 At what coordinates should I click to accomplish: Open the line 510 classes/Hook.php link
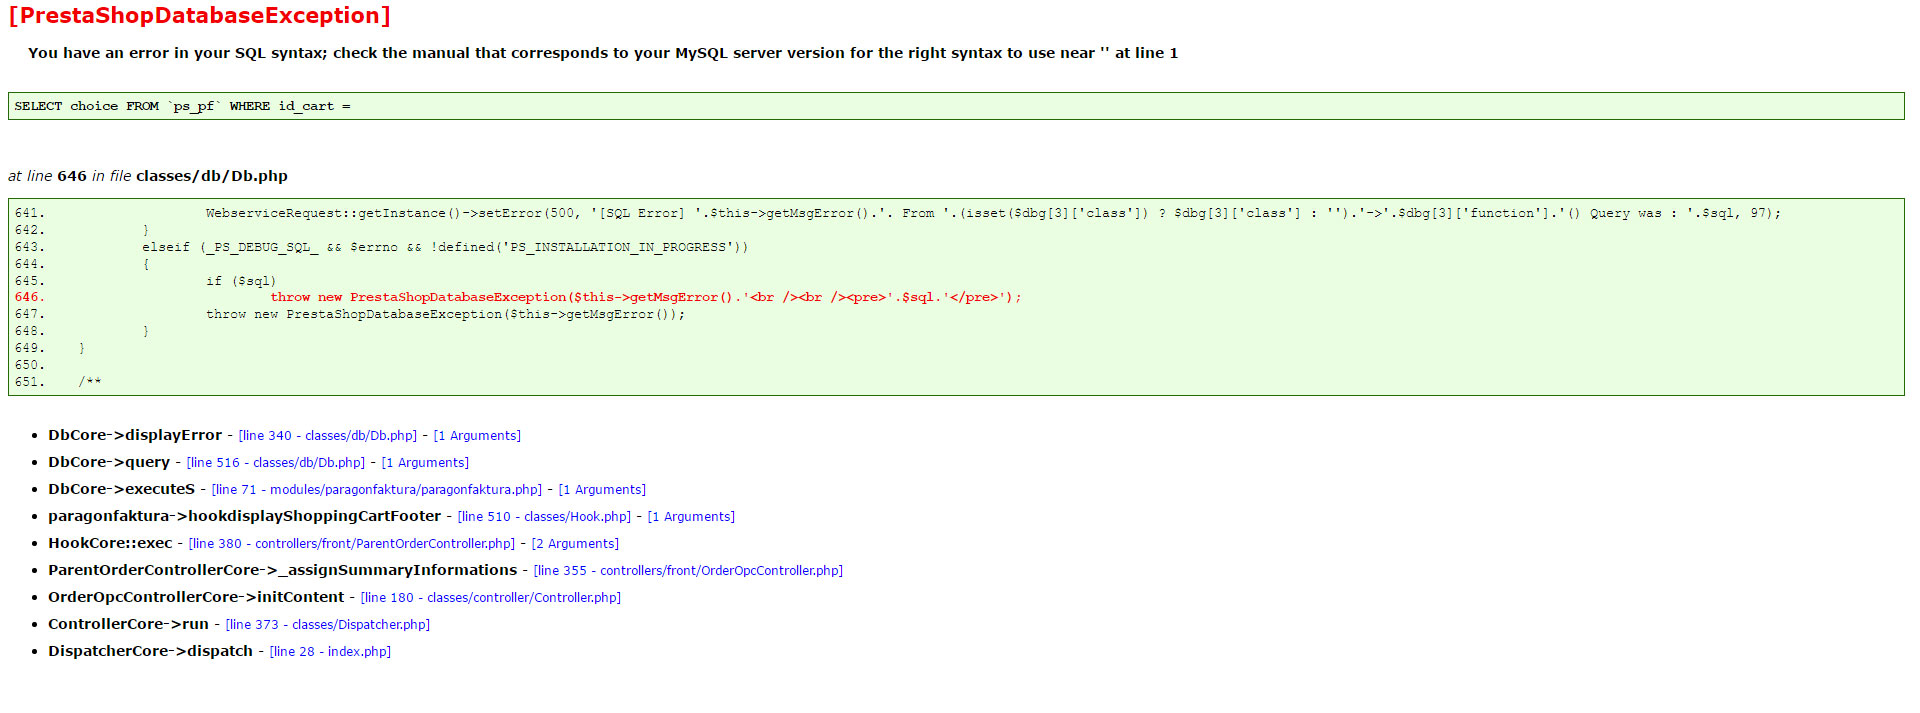(x=544, y=517)
